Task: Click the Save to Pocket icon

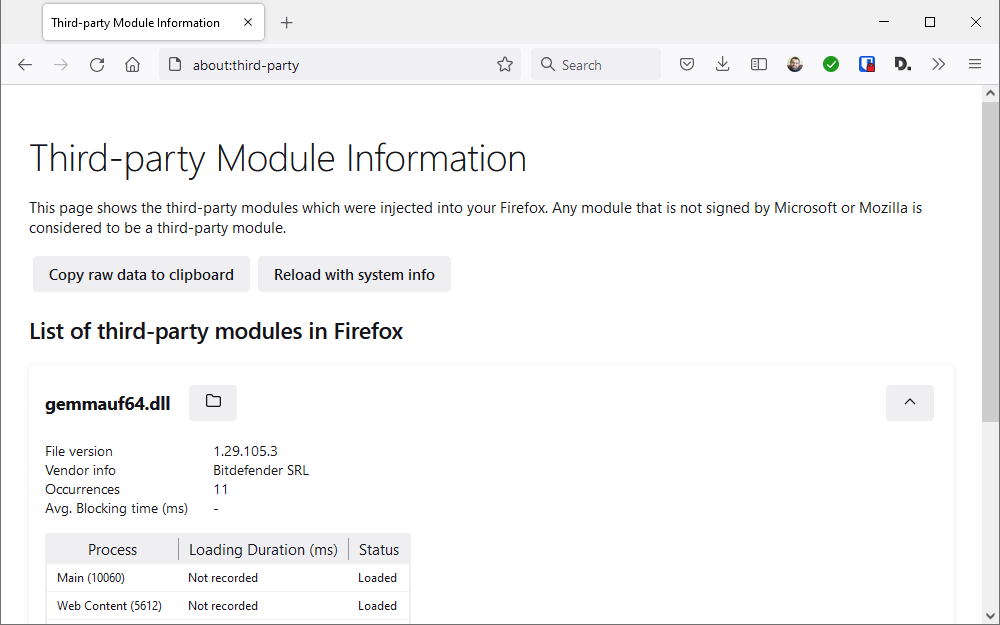Action: click(687, 64)
